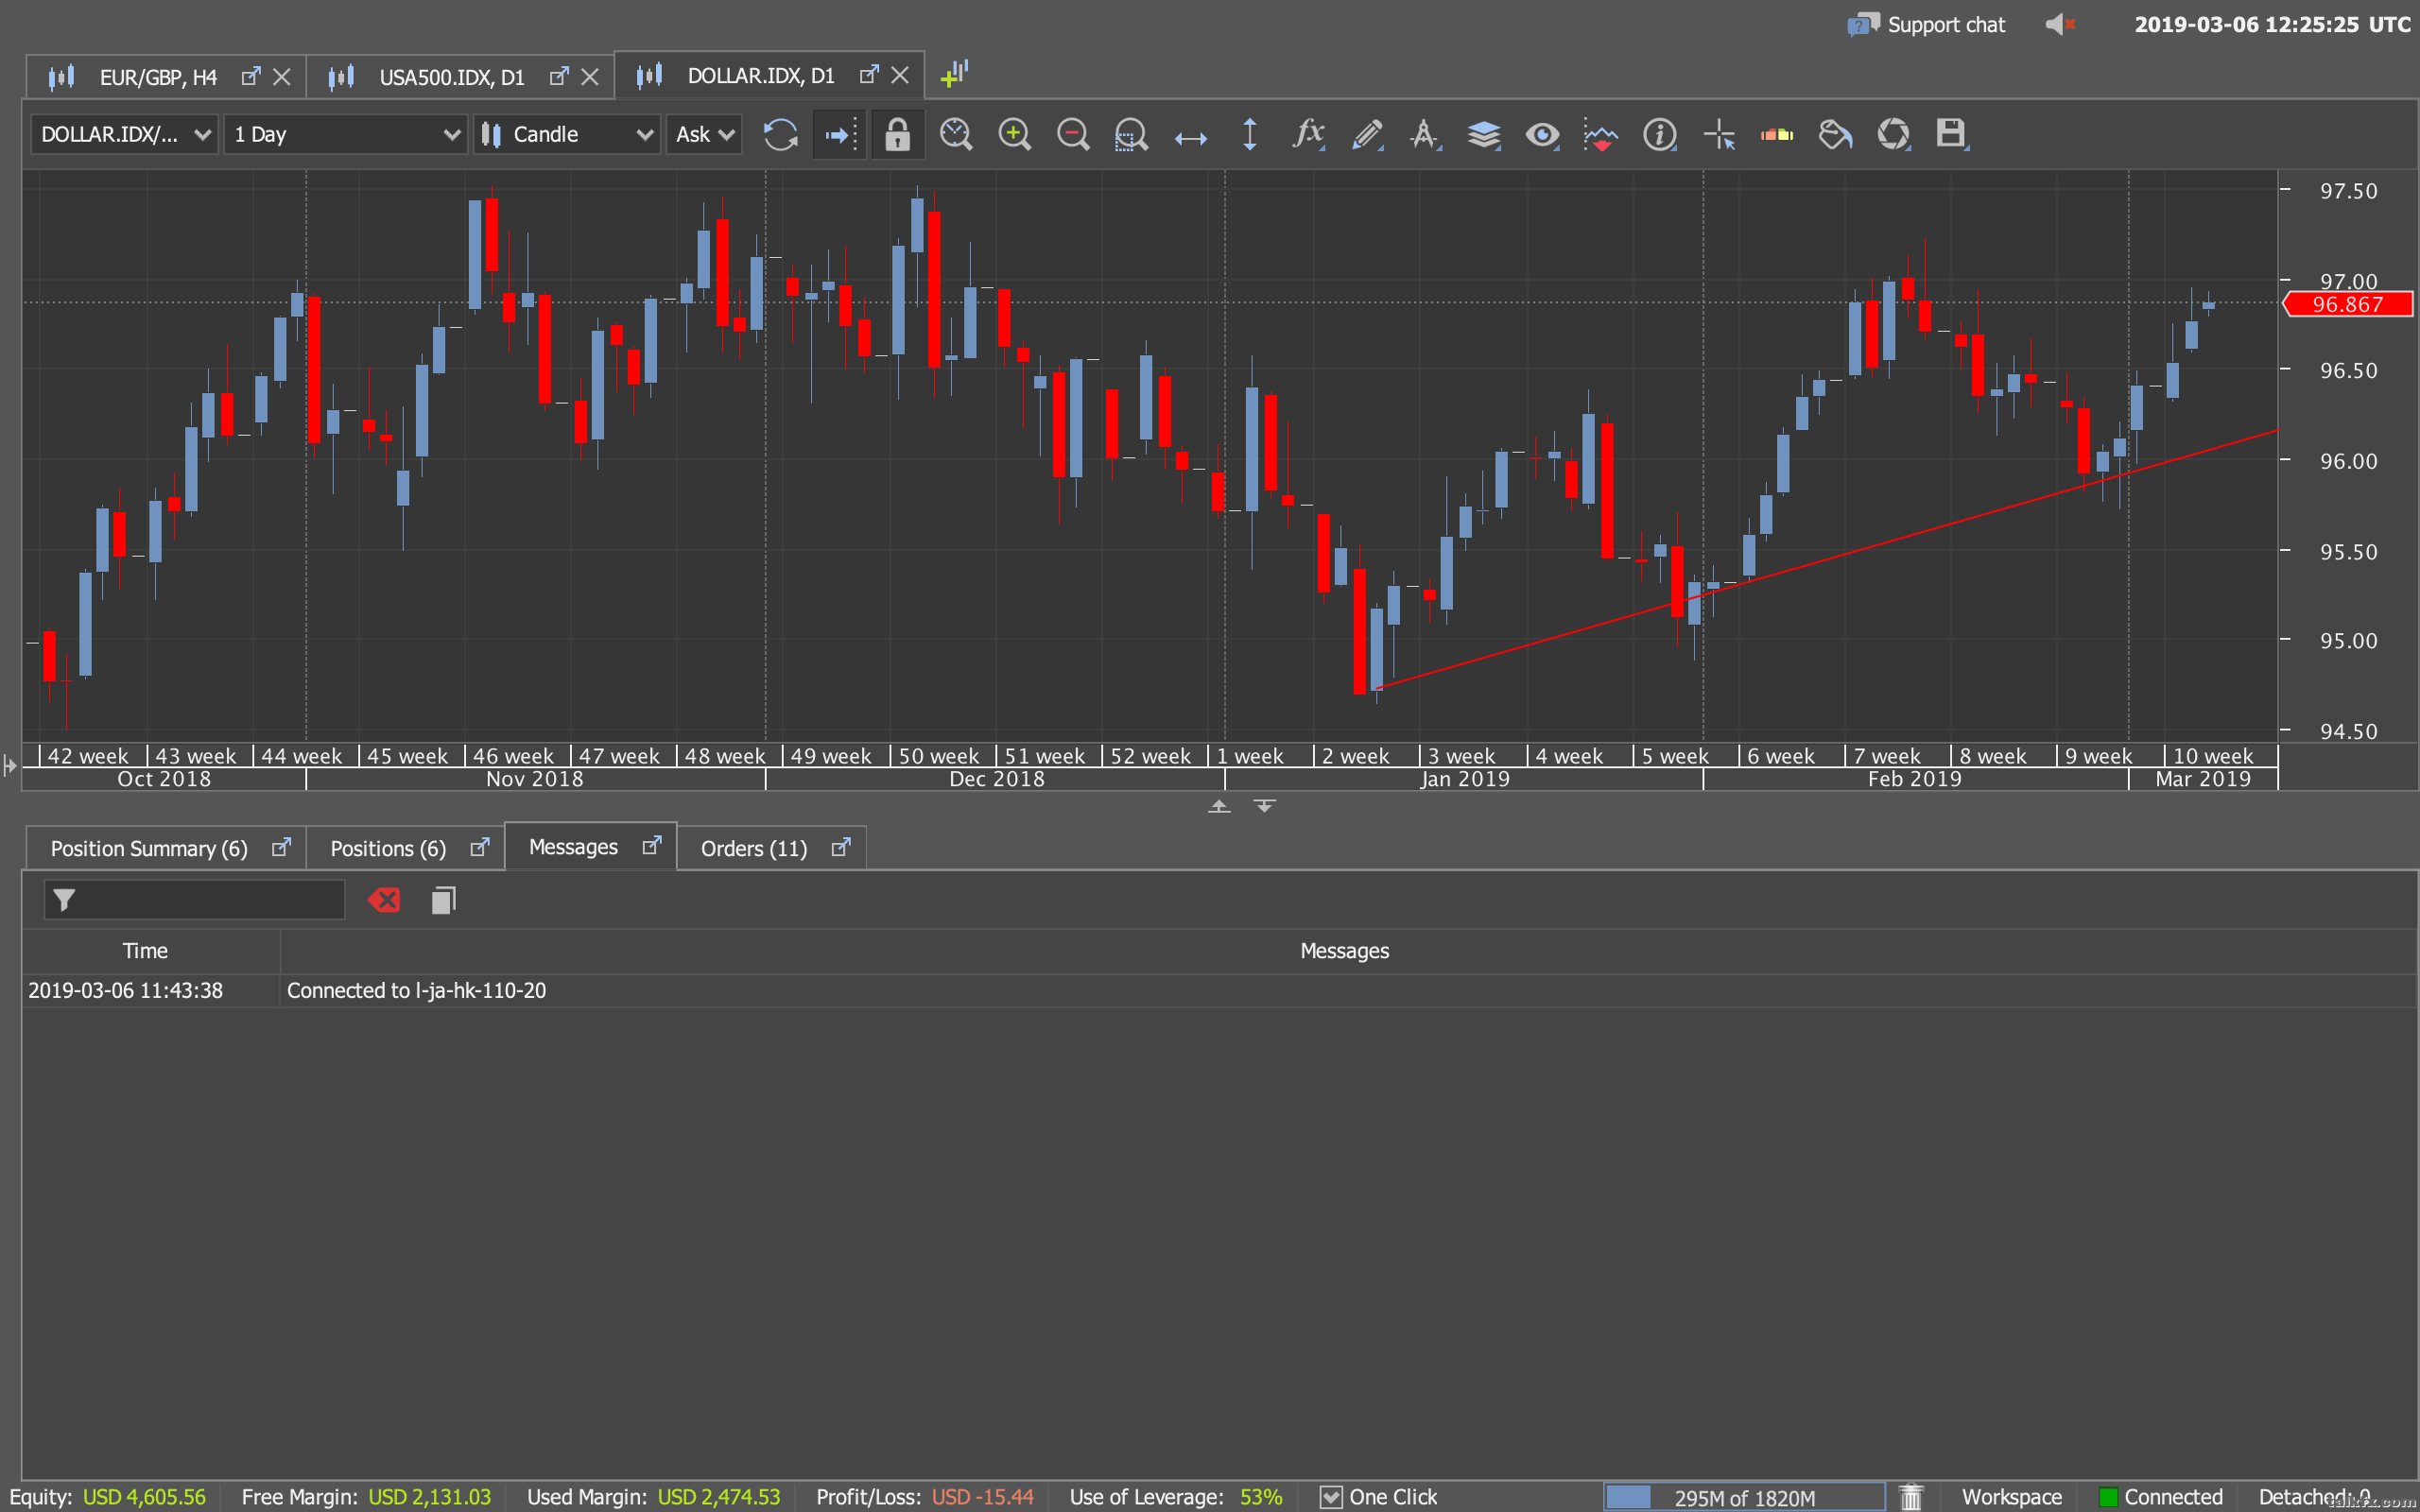Detach the DOLLAR.IDX, D1 chart tab

tap(869, 75)
